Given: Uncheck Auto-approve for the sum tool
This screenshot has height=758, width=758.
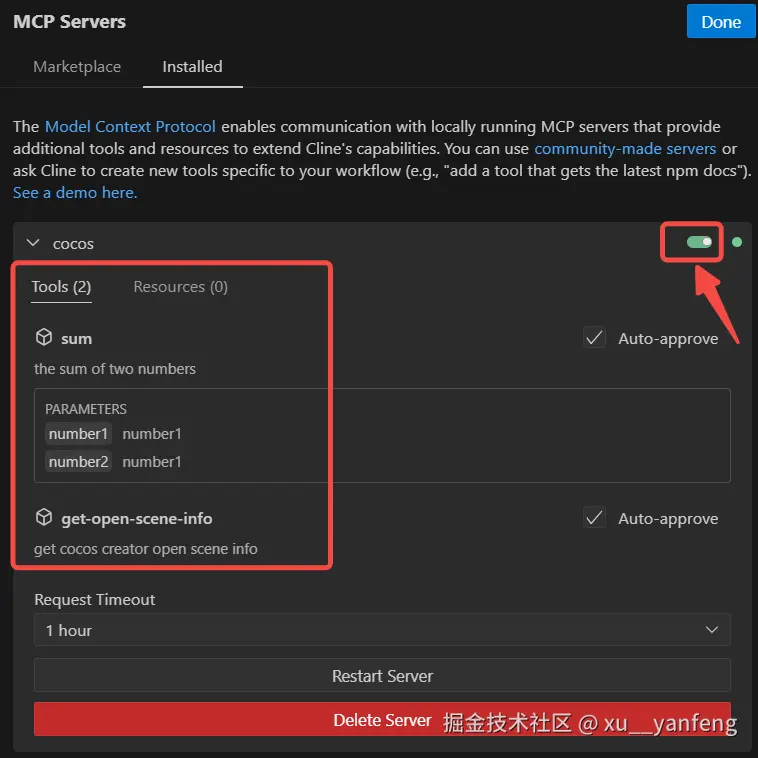Looking at the screenshot, I should pyautogui.click(x=594, y=337).
